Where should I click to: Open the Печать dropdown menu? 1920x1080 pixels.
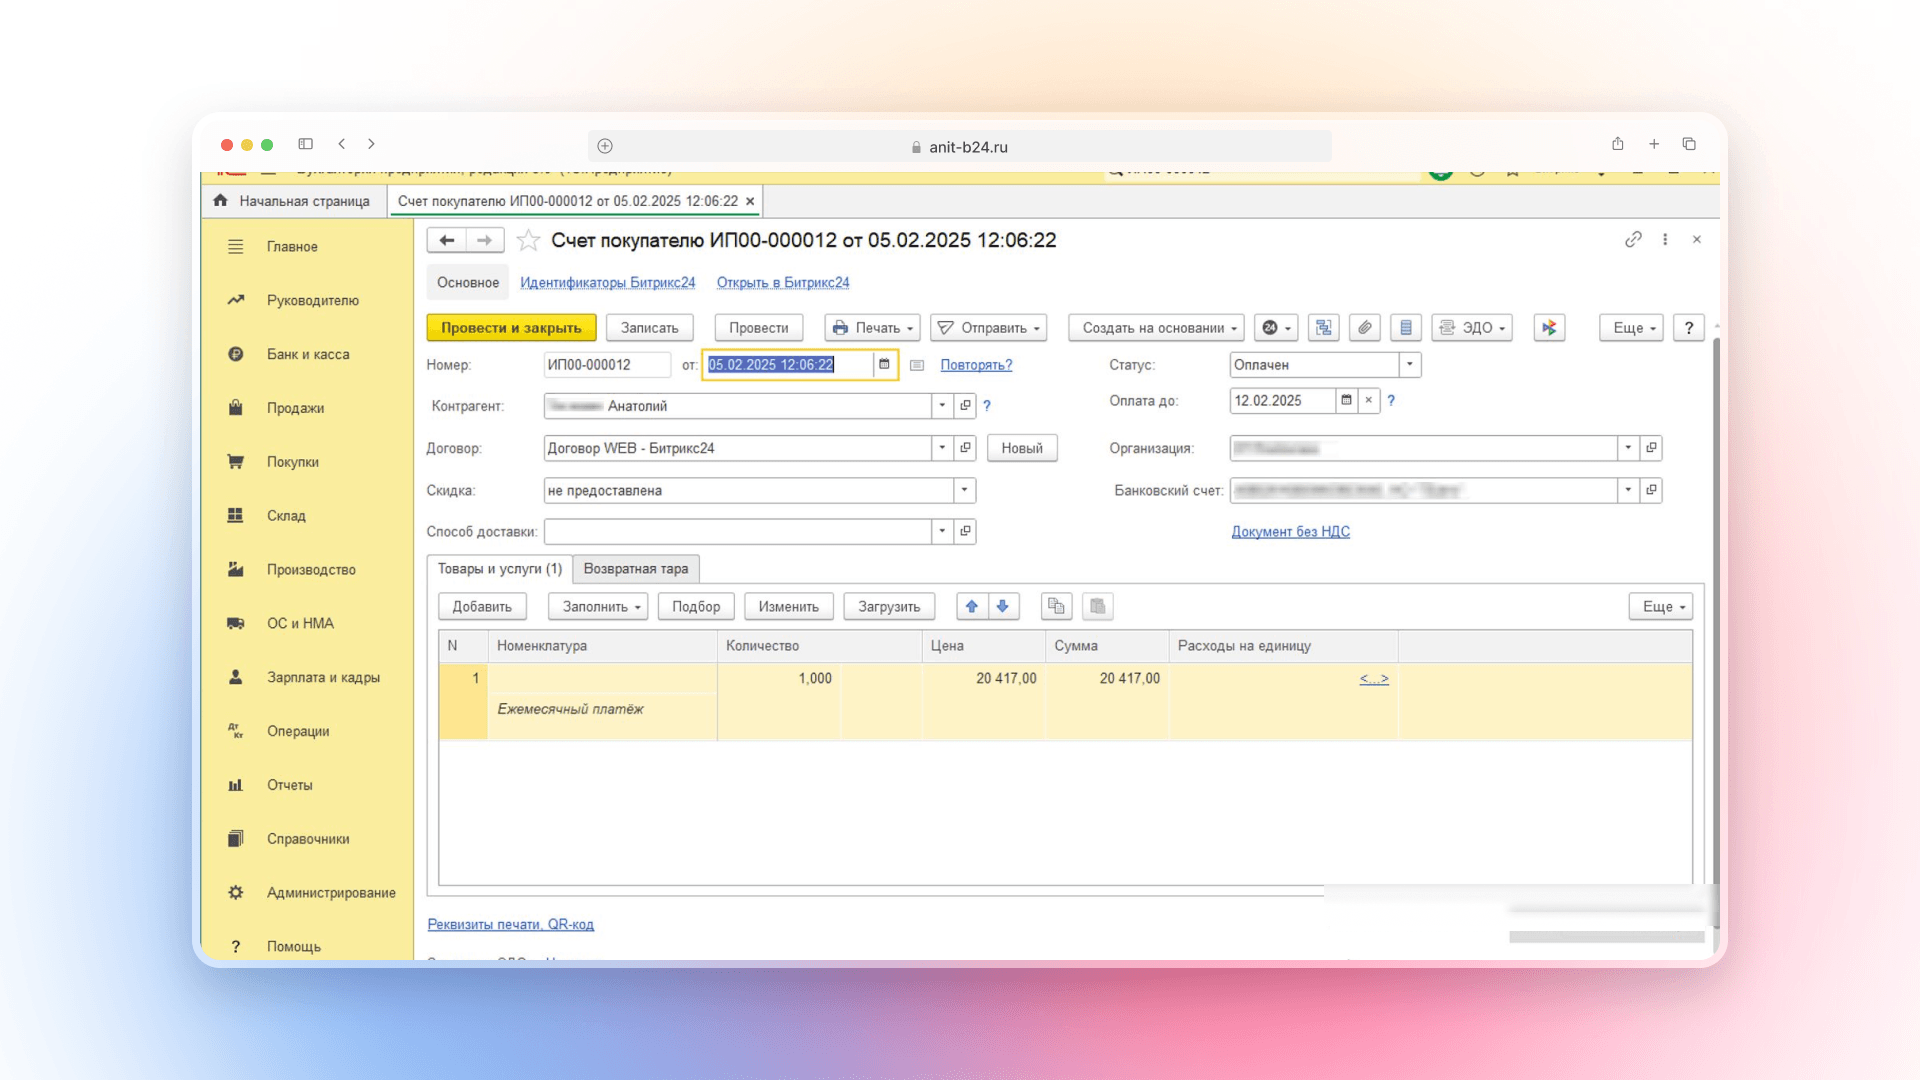pos(872,328)
